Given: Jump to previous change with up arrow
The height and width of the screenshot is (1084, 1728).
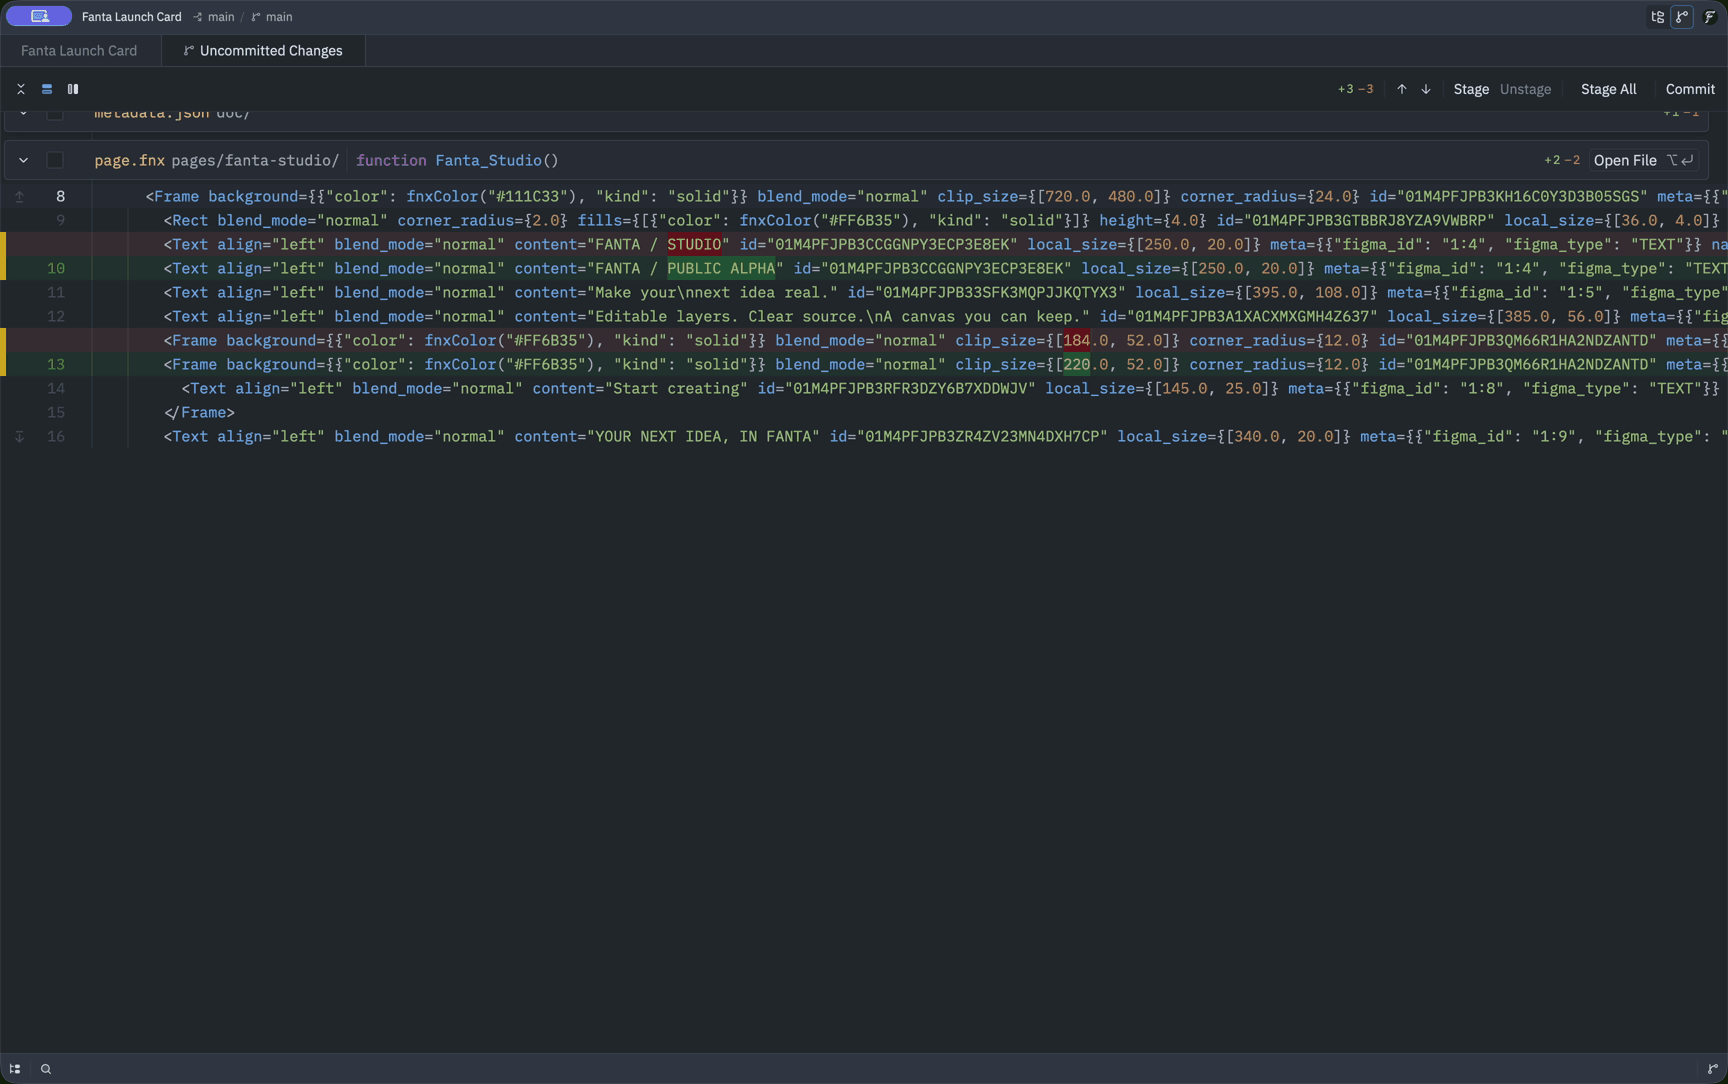Looking at the screenshot, I should 1402,89.
